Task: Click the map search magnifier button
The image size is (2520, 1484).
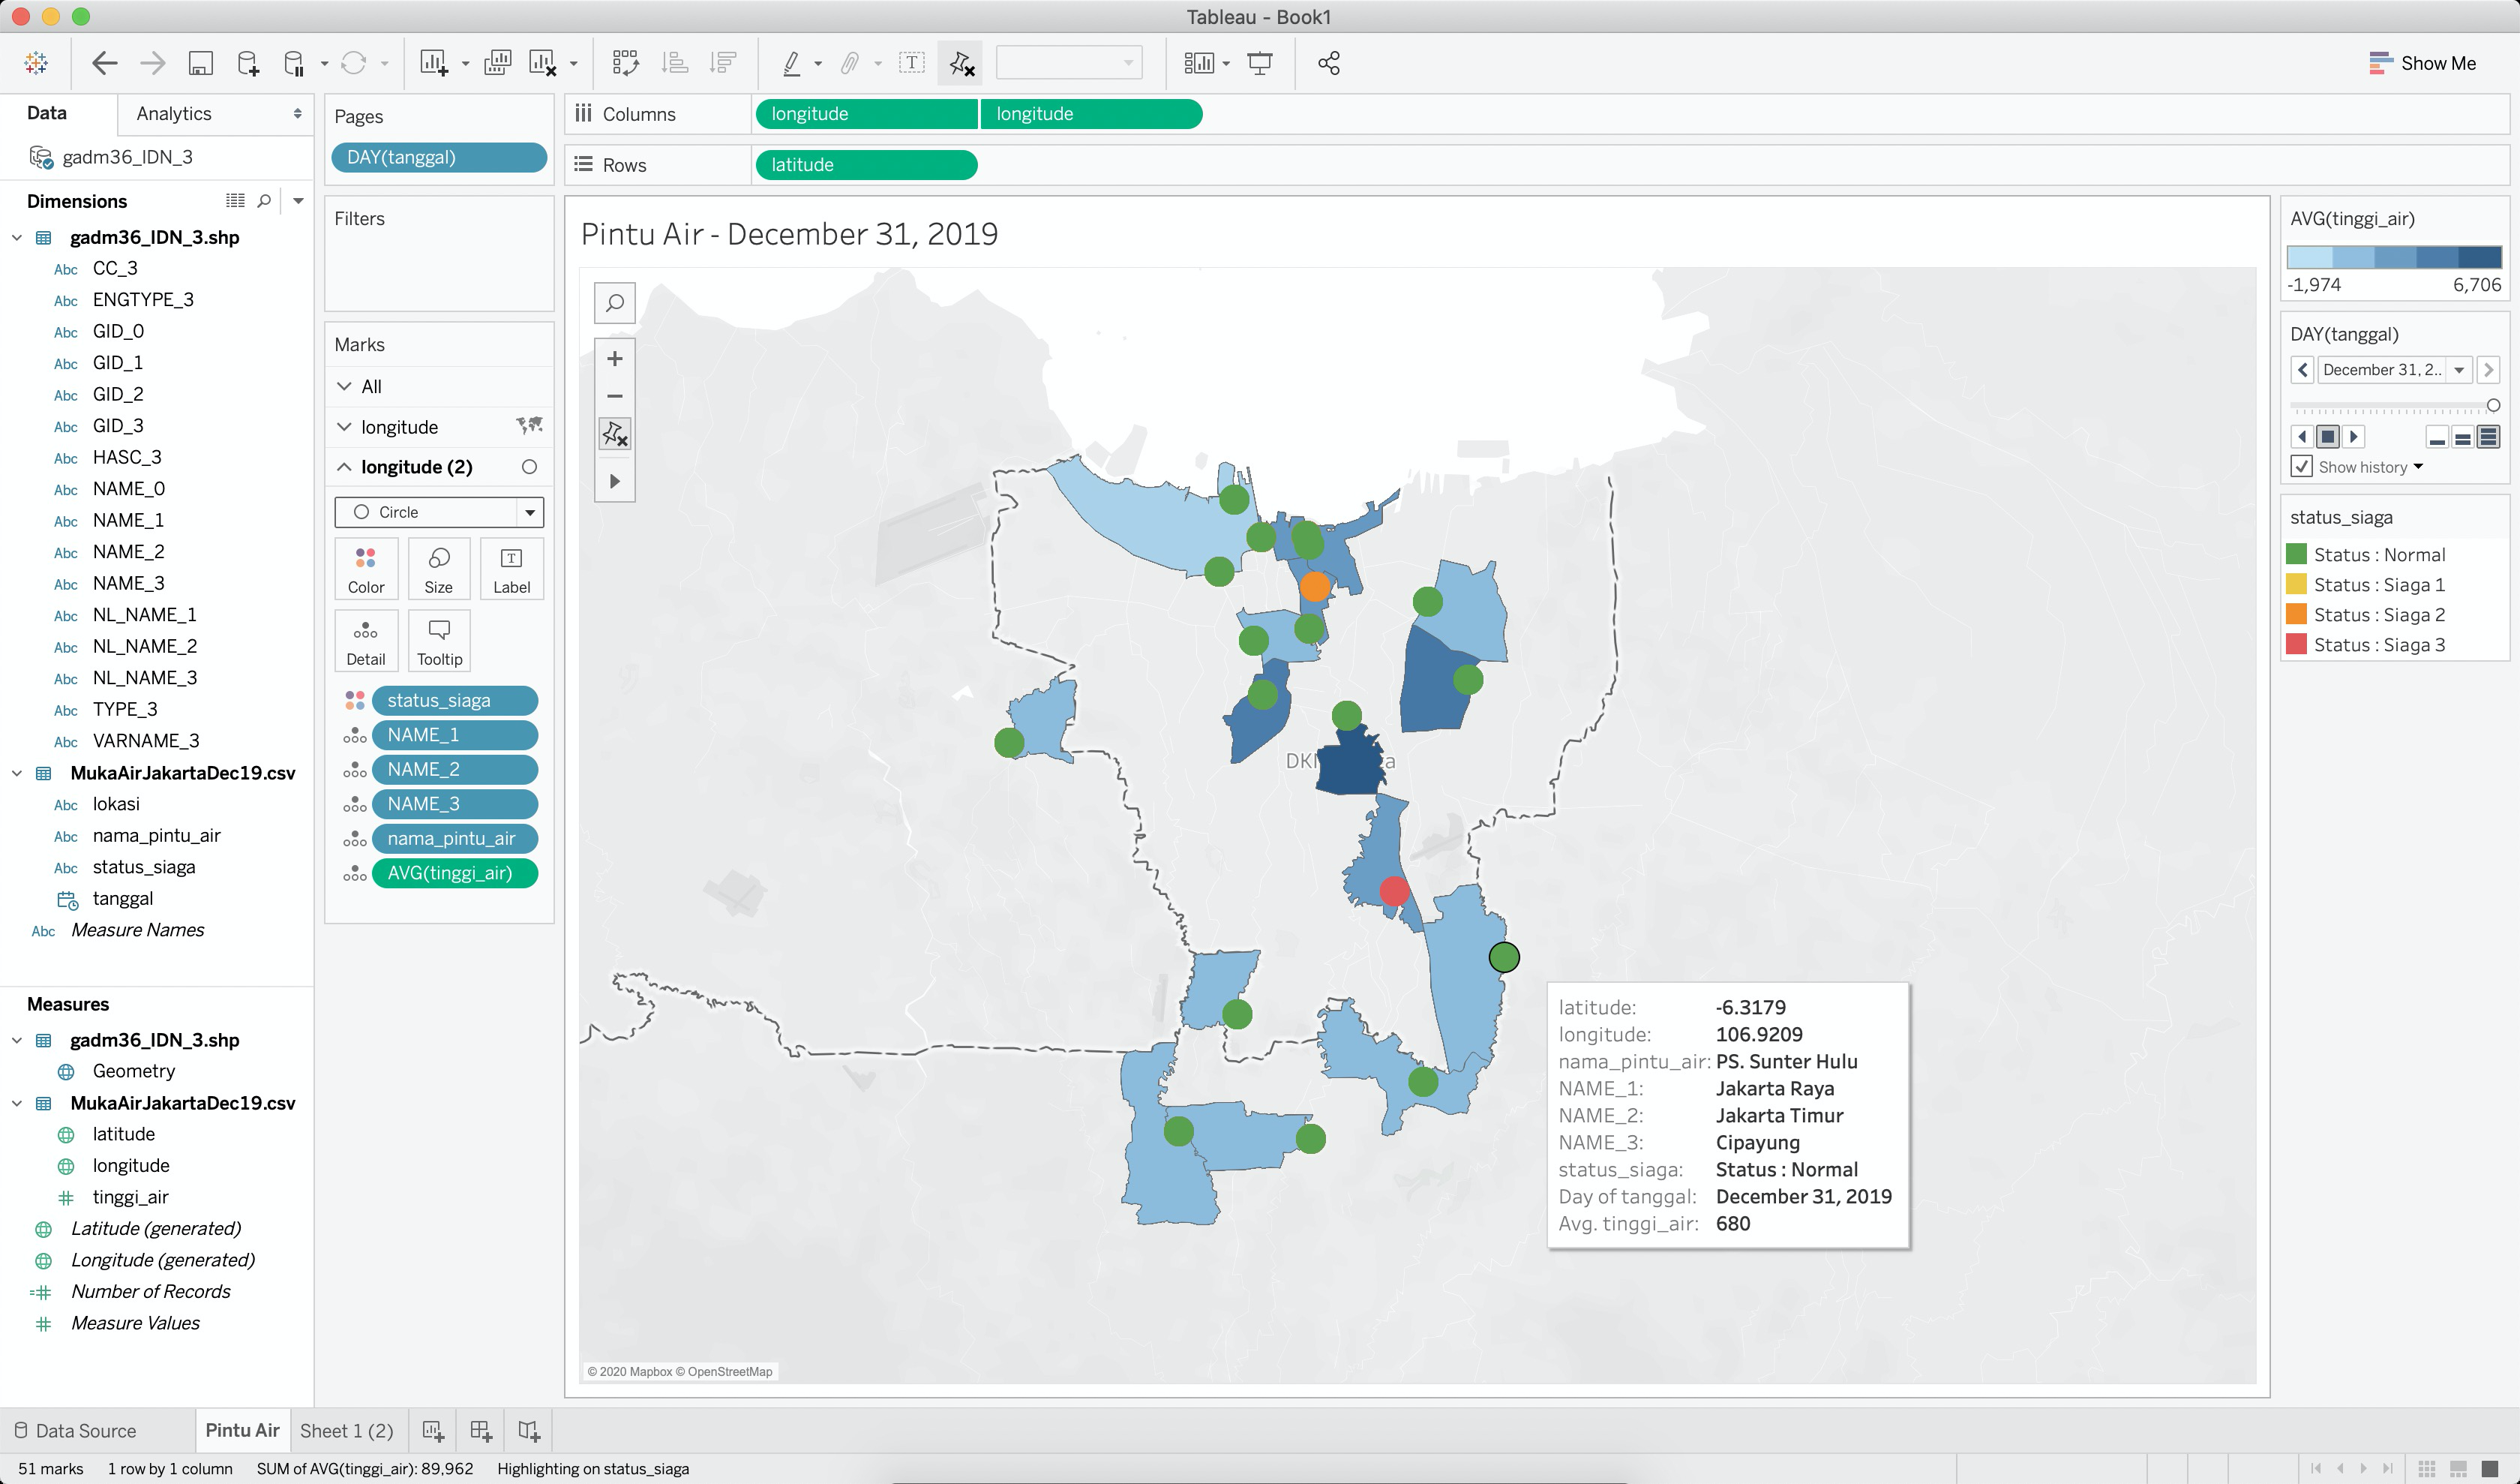Action: [x=615, y=302]
